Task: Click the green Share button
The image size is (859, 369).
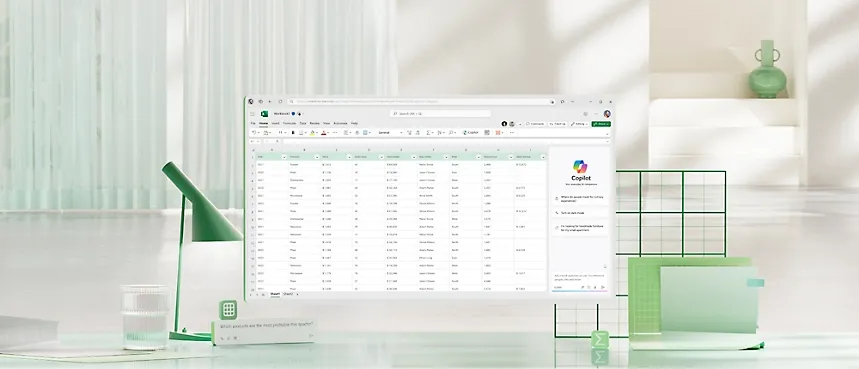Action: click(x=602, y=124)
